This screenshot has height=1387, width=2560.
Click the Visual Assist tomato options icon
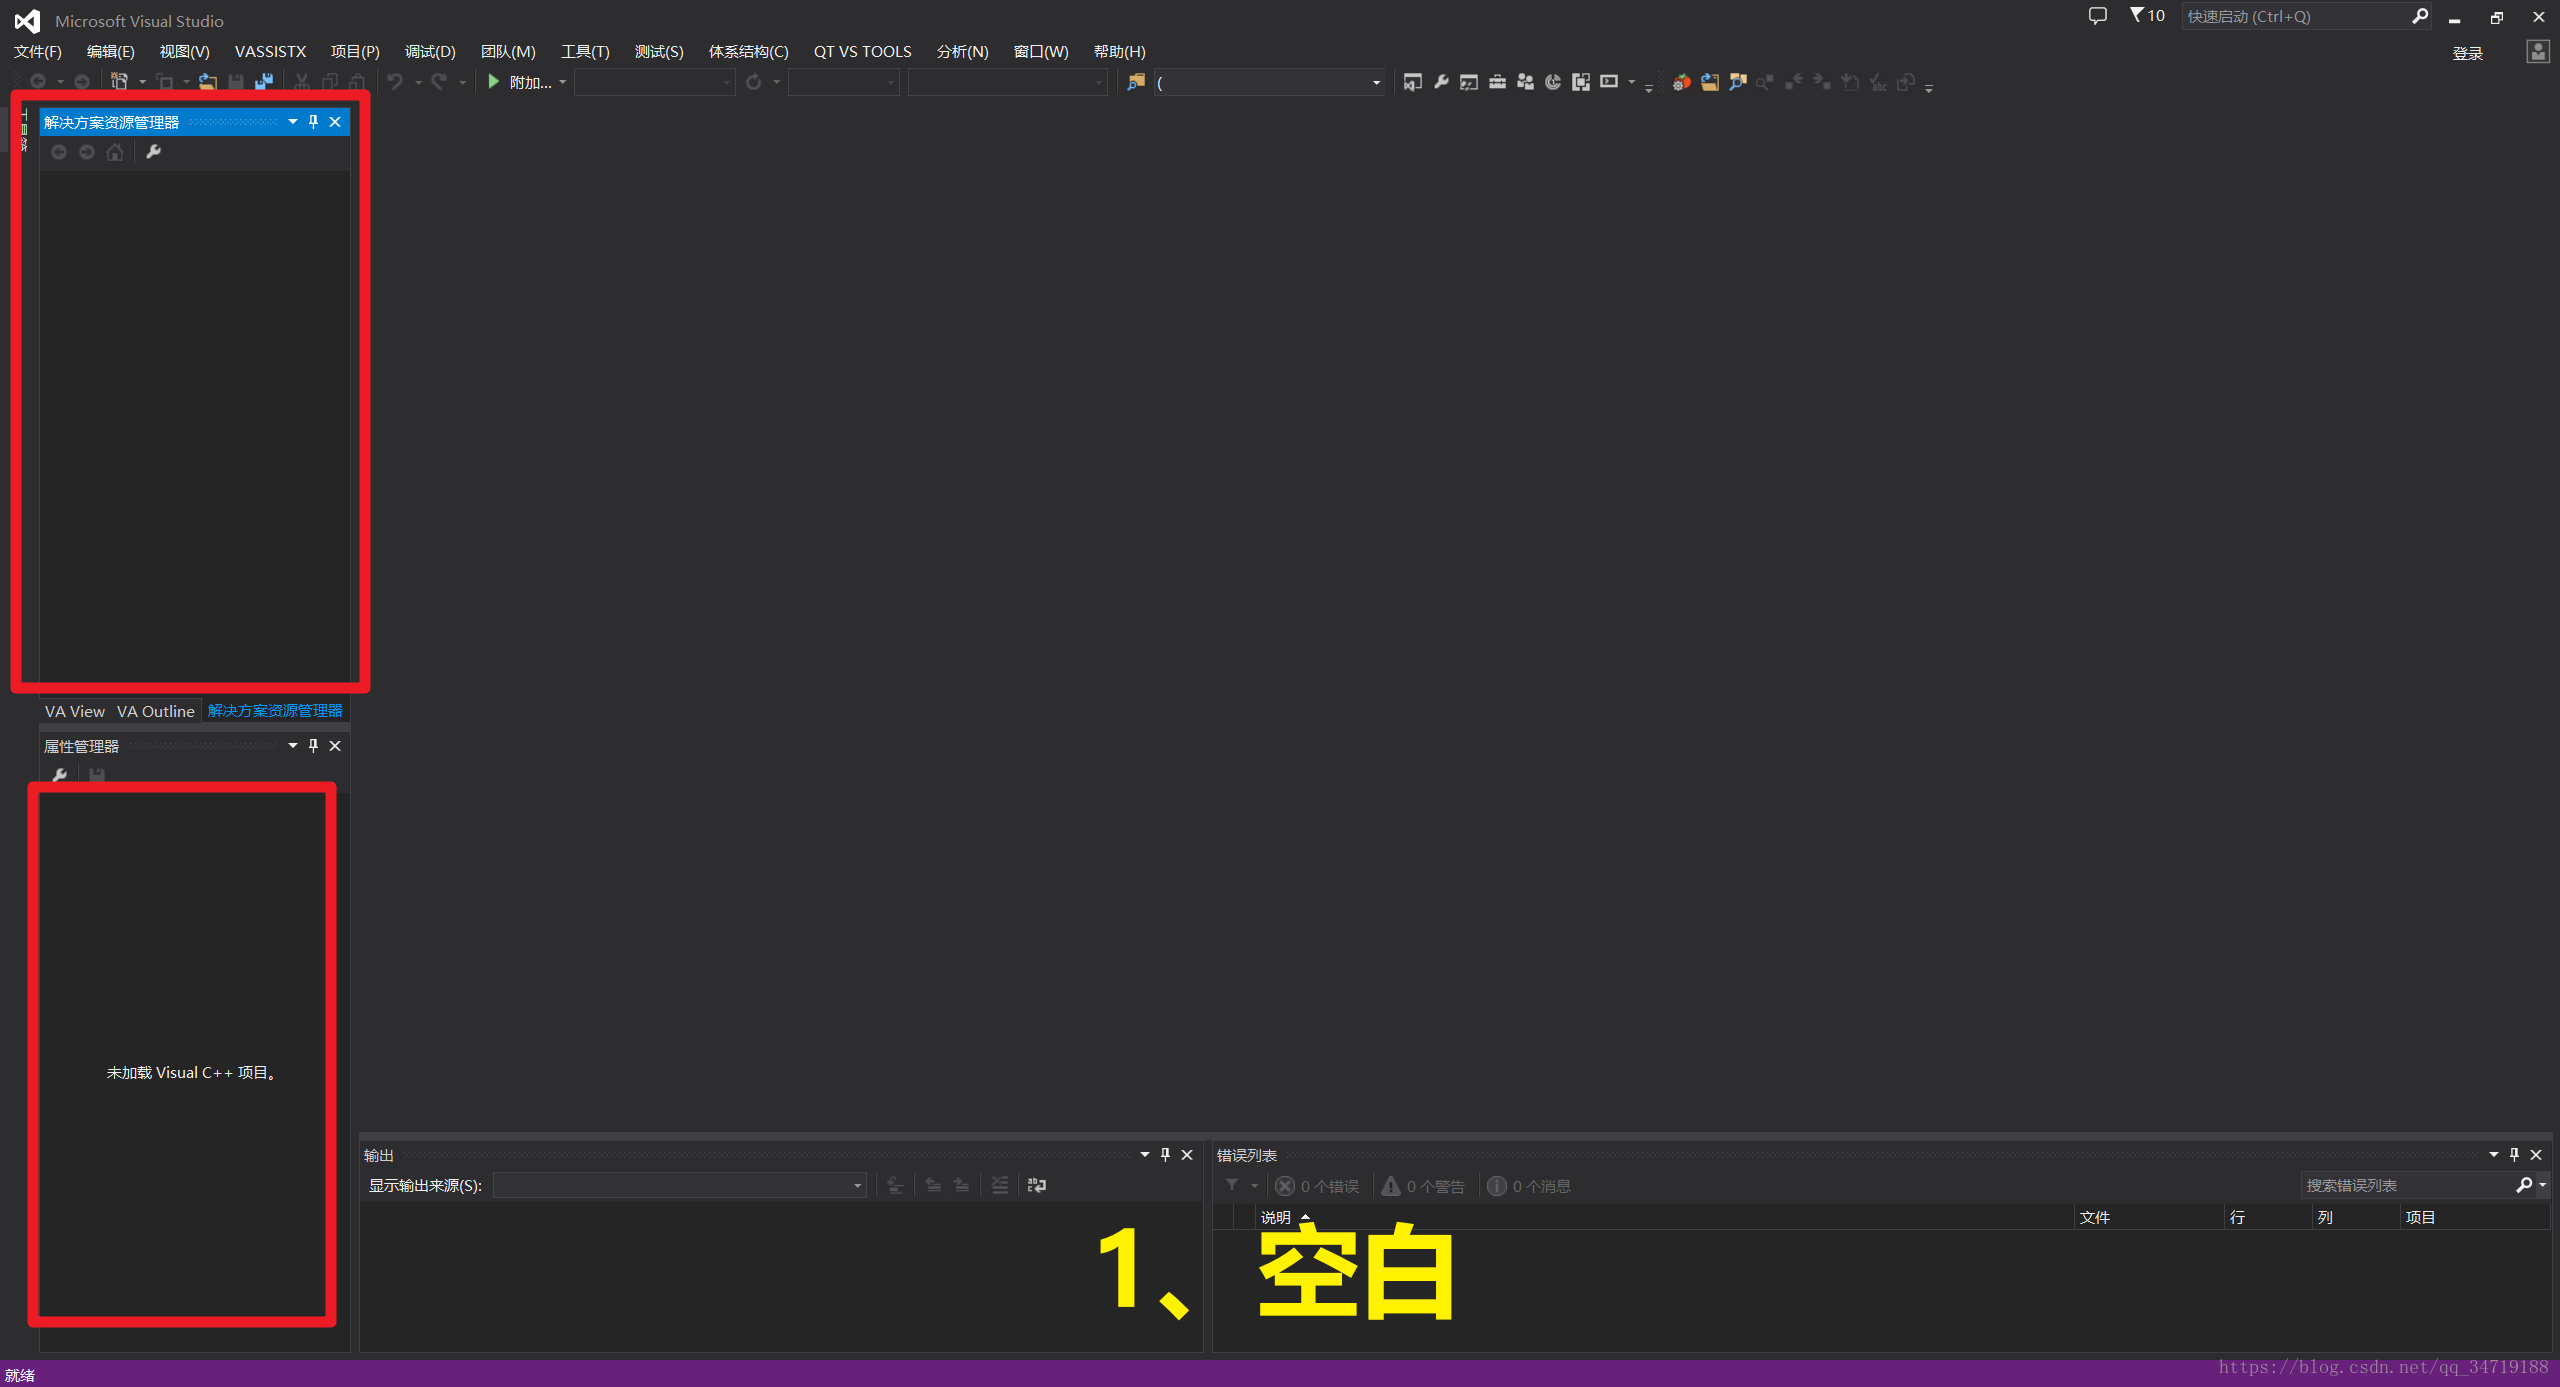coord(1682,82)
